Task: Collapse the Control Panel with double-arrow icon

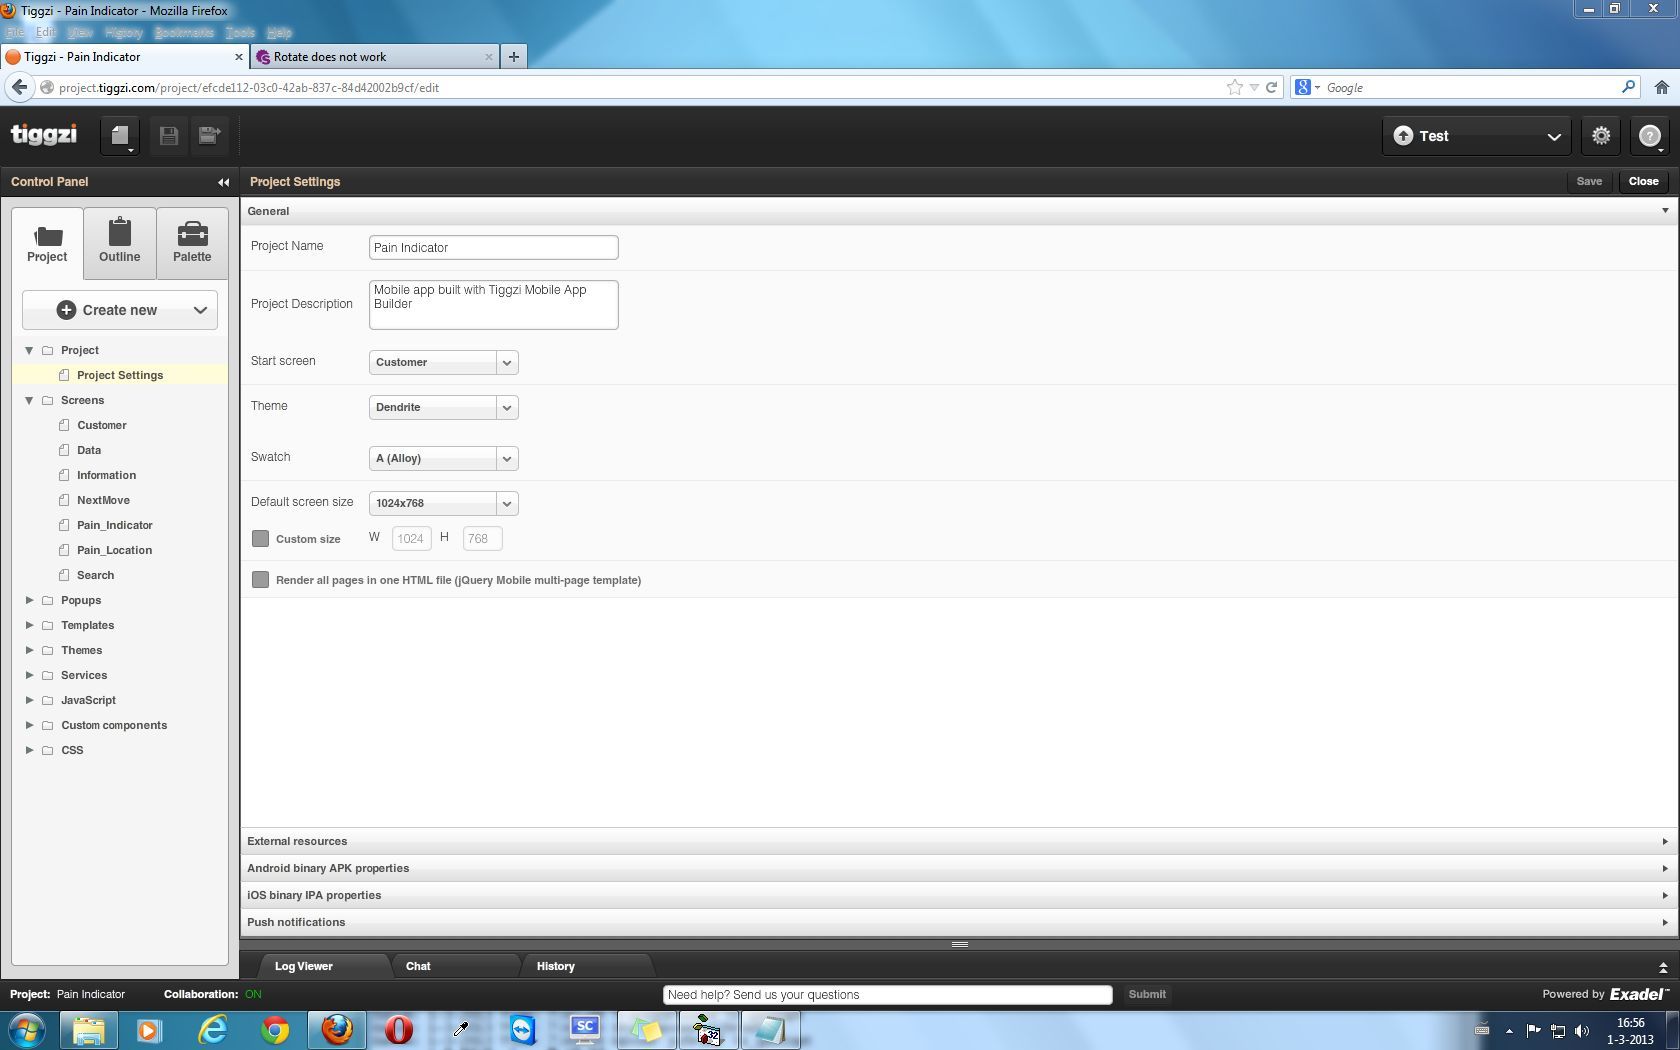Action: (x=223, y=182)
